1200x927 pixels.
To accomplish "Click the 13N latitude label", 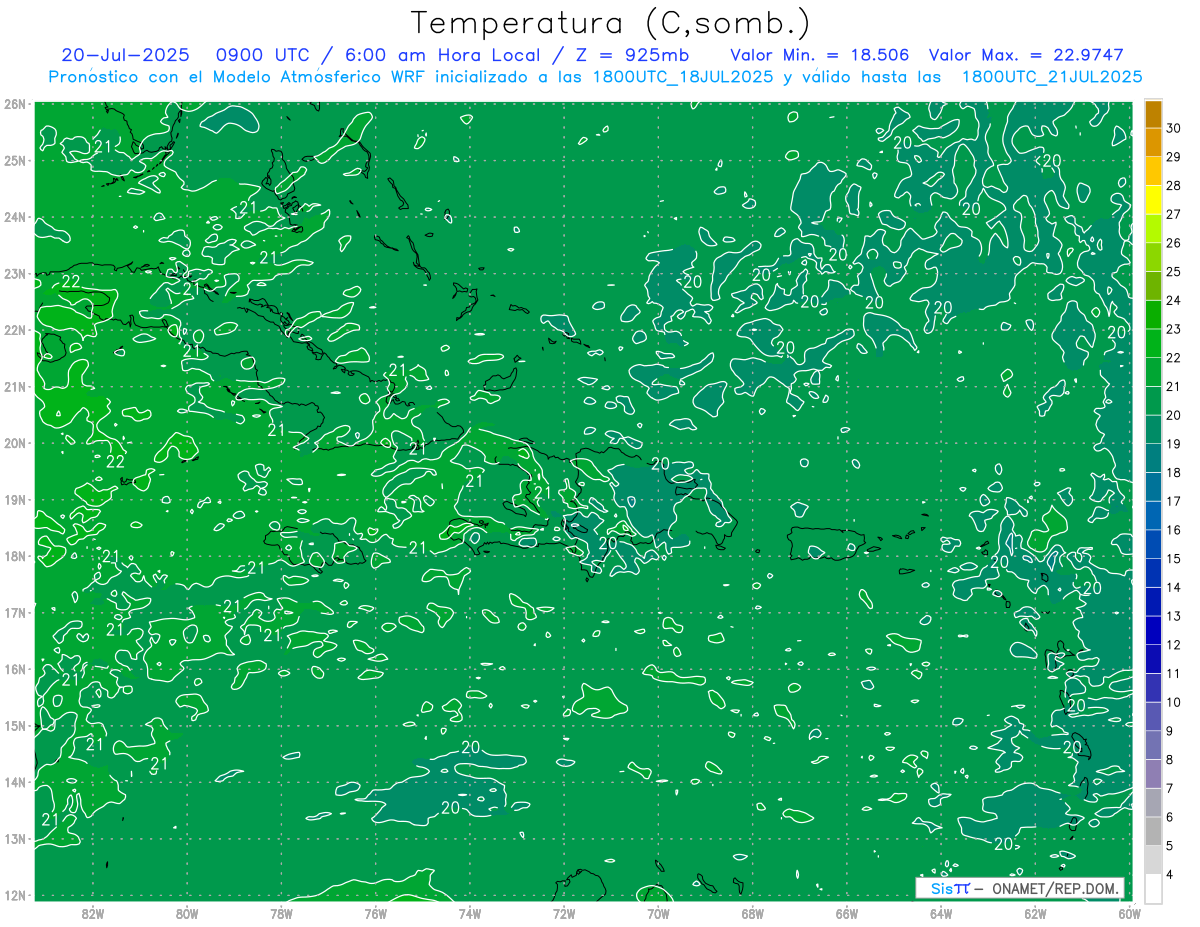I will [x=14, y=839].
